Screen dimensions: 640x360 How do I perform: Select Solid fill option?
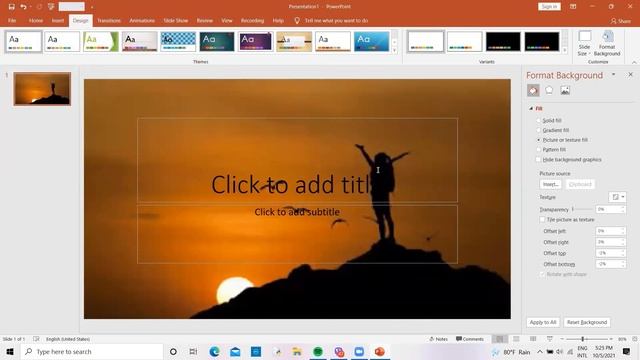pos(549,120)
